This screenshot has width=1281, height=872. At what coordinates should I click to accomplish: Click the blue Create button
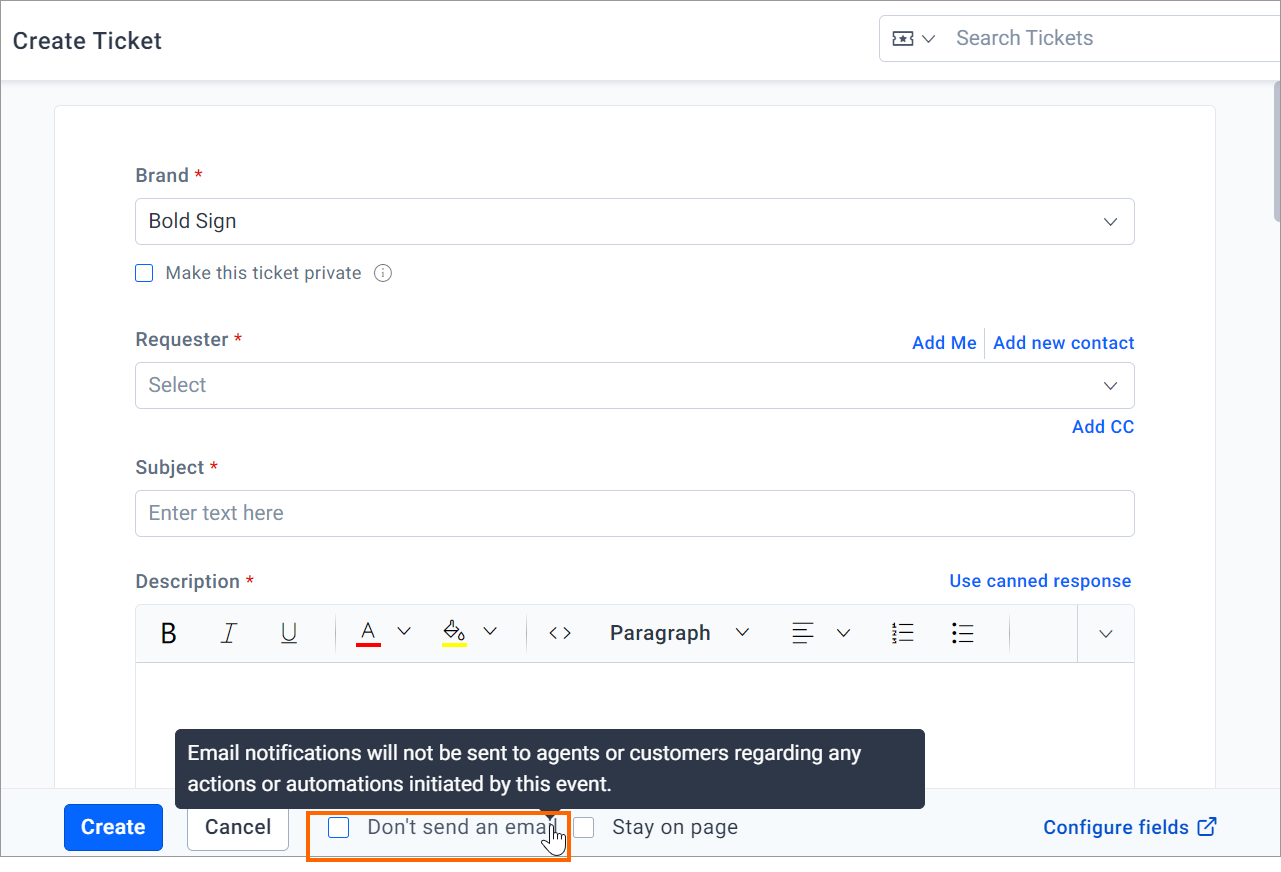point(113,827)
